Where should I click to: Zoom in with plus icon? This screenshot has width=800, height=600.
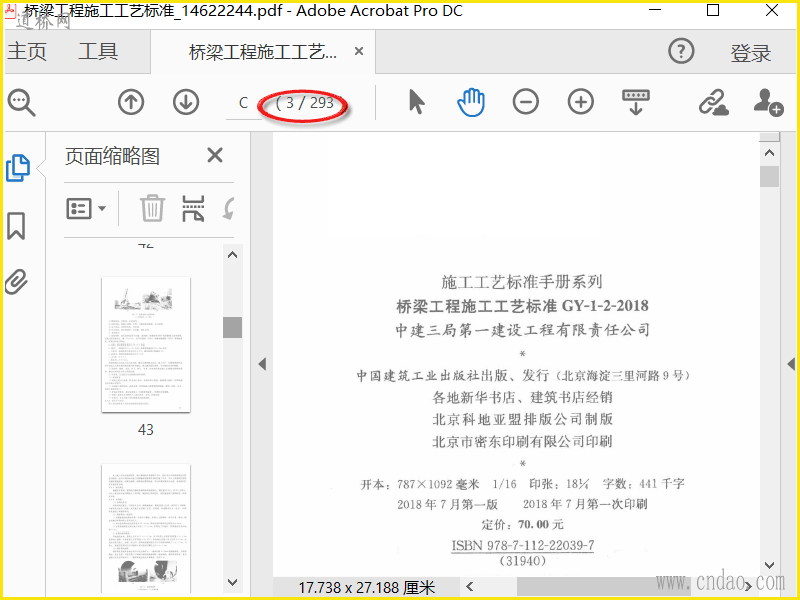(x=581, y=102)
